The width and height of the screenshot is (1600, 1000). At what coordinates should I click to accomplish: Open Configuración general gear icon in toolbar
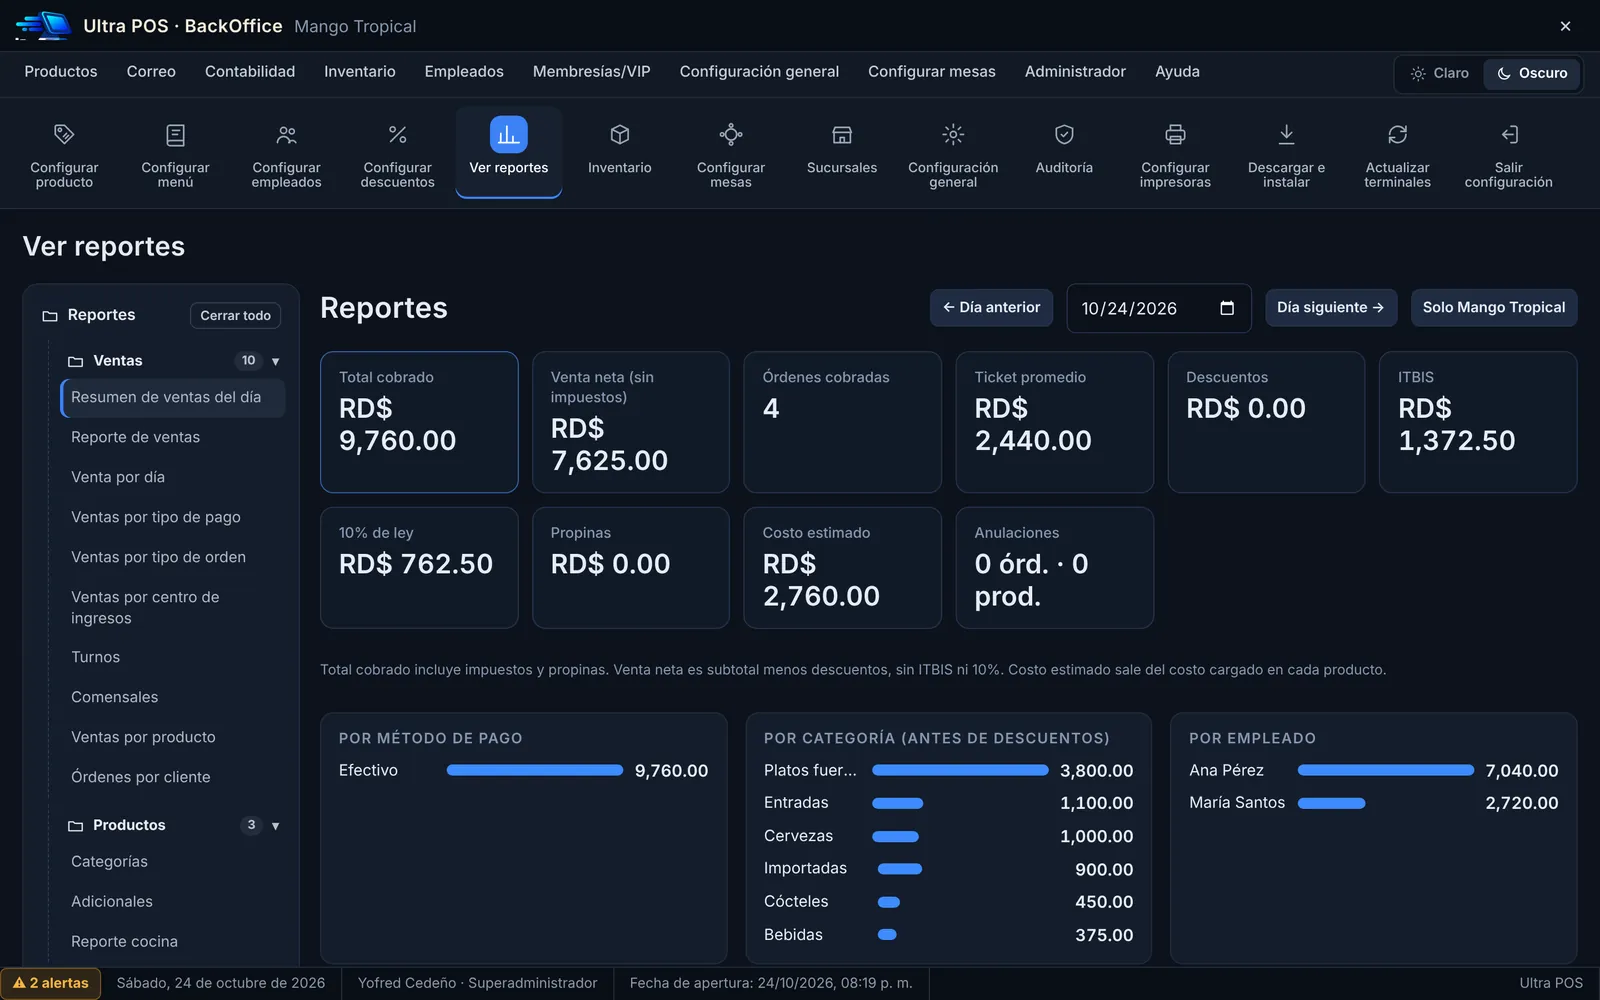coord(953,134)
